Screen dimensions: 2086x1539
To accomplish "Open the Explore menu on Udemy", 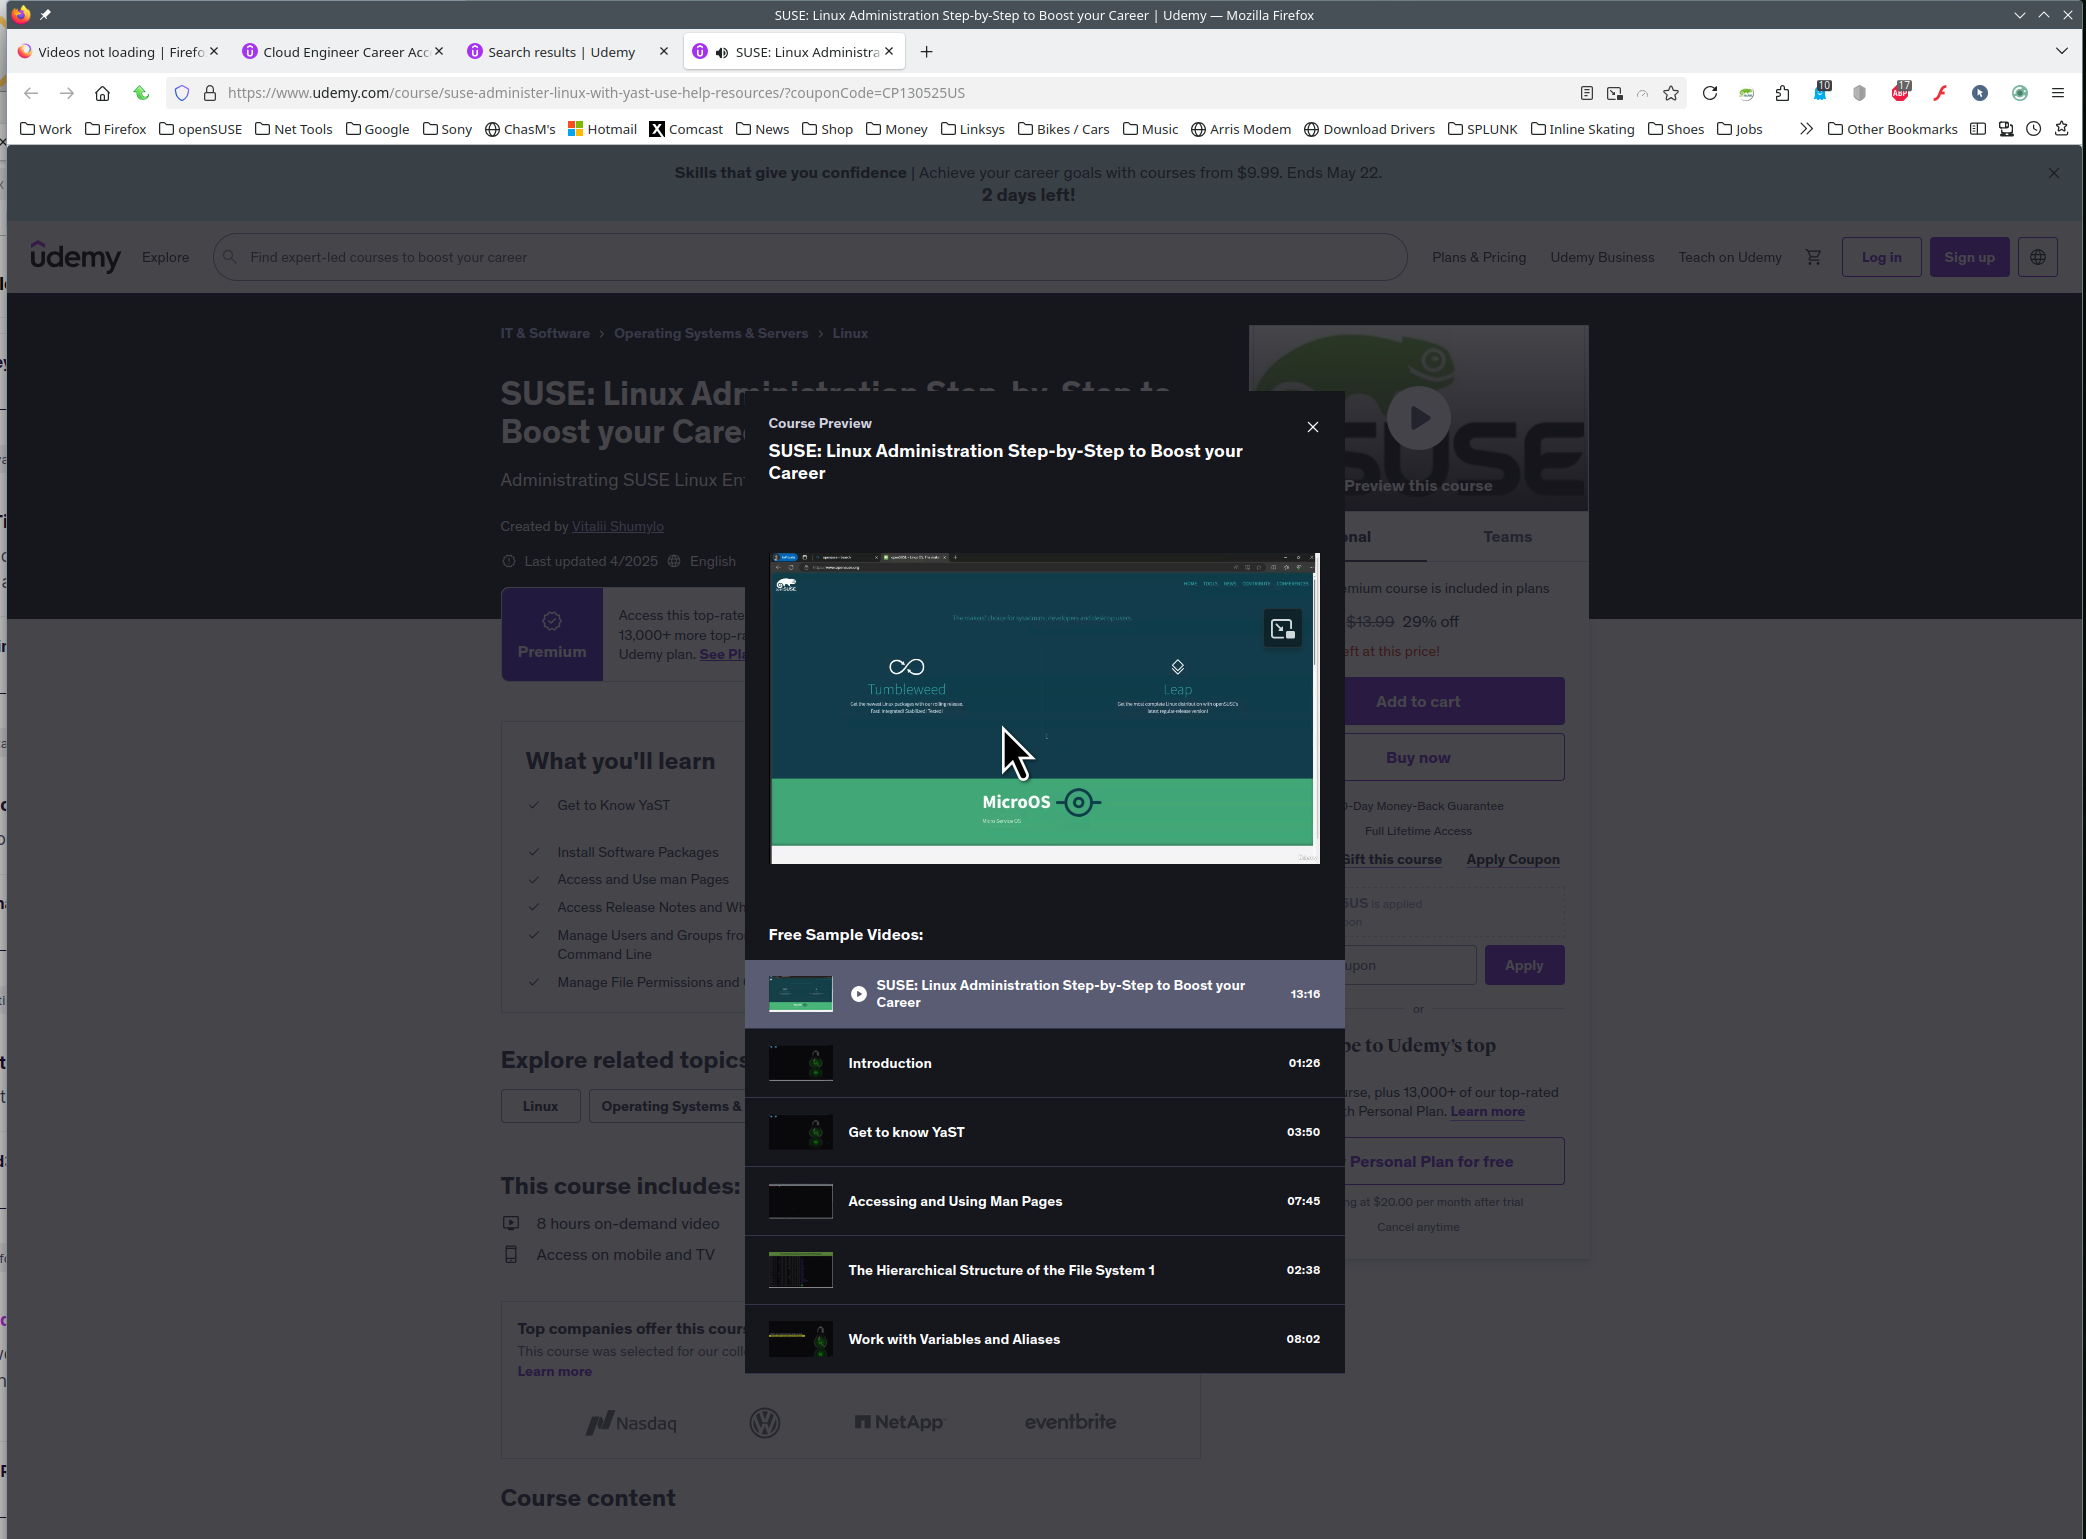I will 165,257.
